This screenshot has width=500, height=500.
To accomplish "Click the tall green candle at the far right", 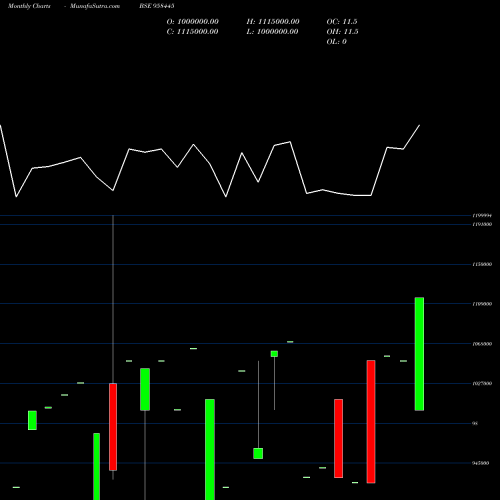I will 419,354.
